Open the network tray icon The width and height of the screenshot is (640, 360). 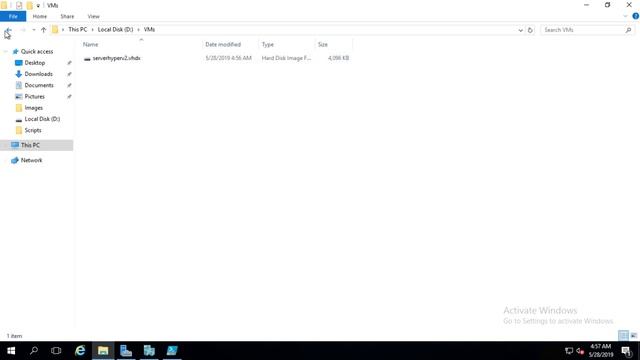tap(569, 351)
